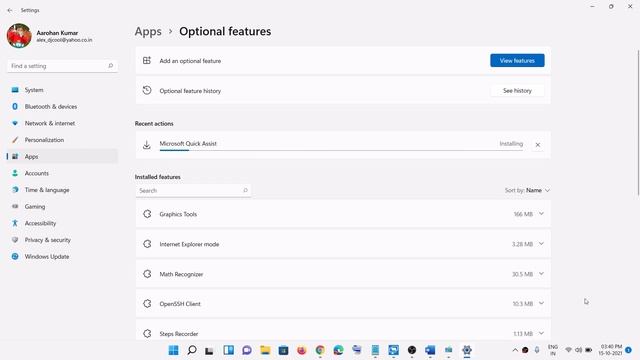Click the Graphics Tools feature icon
The image size is (640, 360).
(147, 214)
